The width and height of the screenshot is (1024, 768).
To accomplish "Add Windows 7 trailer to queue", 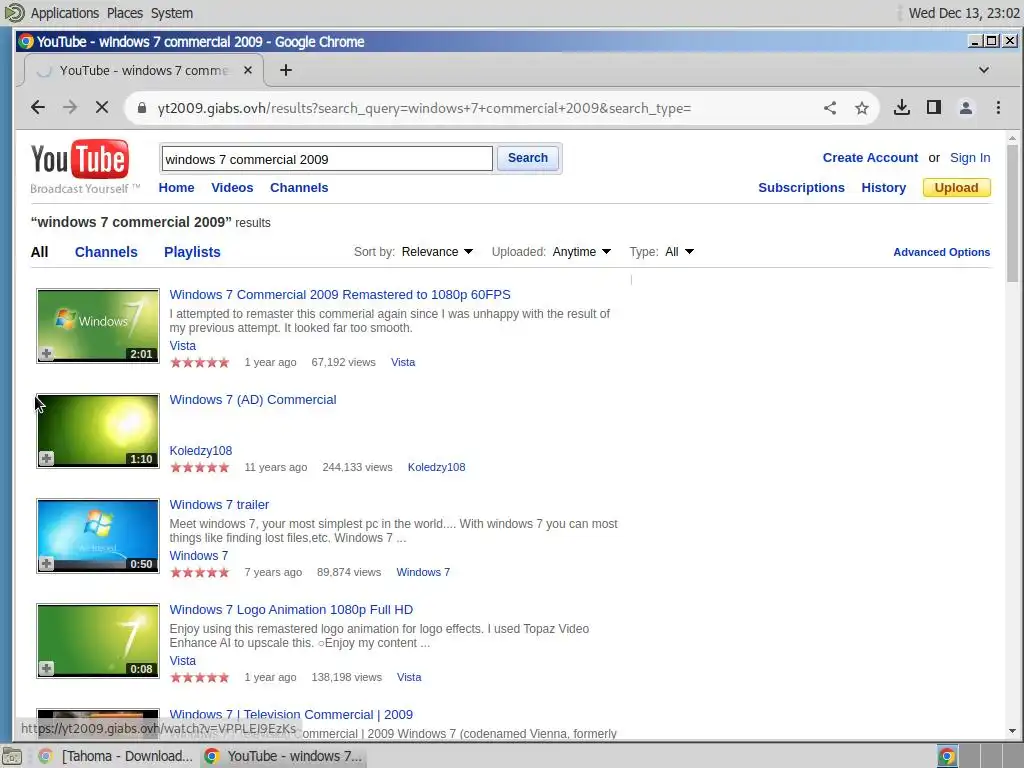I will click(46, 564).
